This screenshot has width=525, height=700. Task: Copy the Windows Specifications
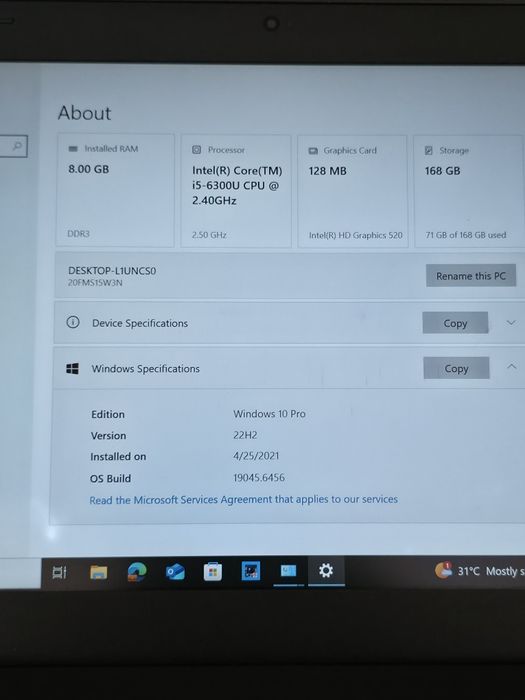tap(456, 368)
